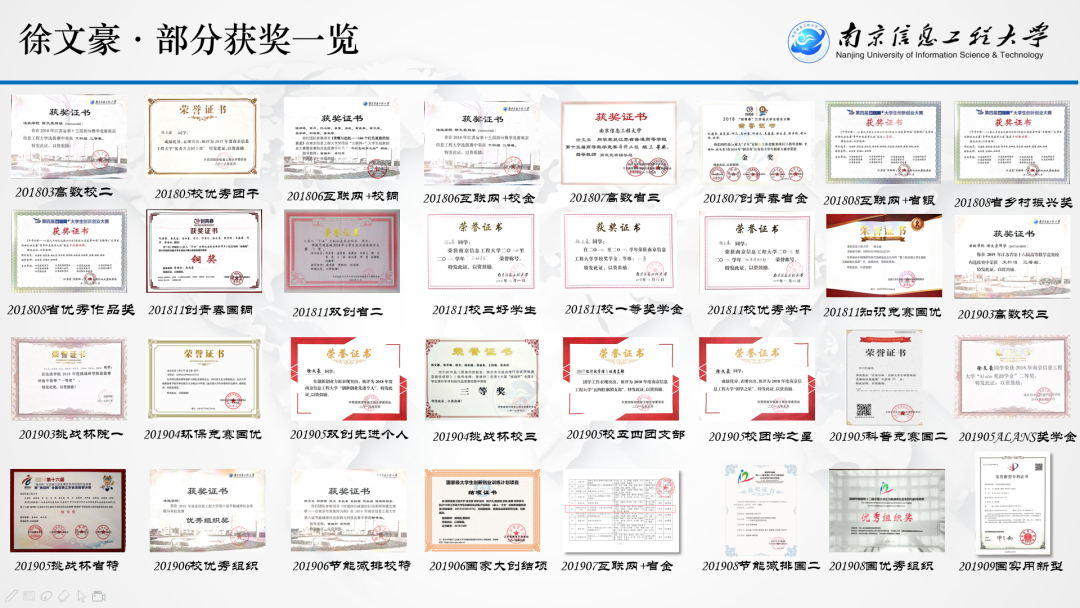
Task: Click the video recording camera icon
Action: click(98, 596)
